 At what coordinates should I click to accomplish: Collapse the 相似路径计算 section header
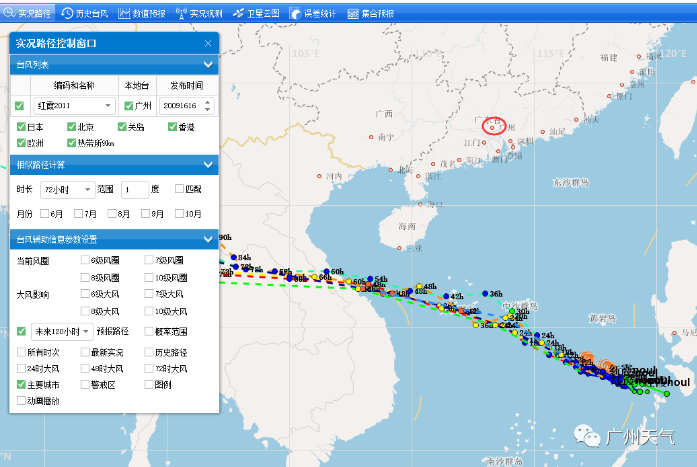point(207,164)
